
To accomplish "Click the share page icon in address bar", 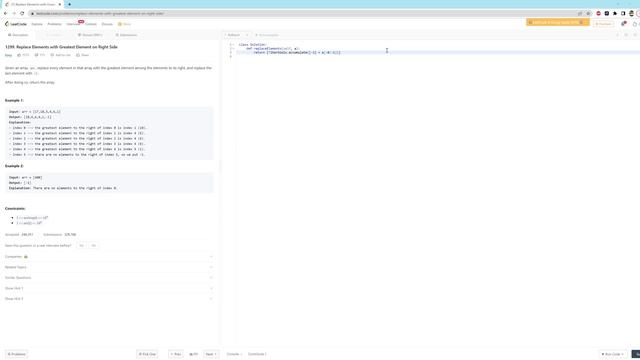I will pos(580,13).
